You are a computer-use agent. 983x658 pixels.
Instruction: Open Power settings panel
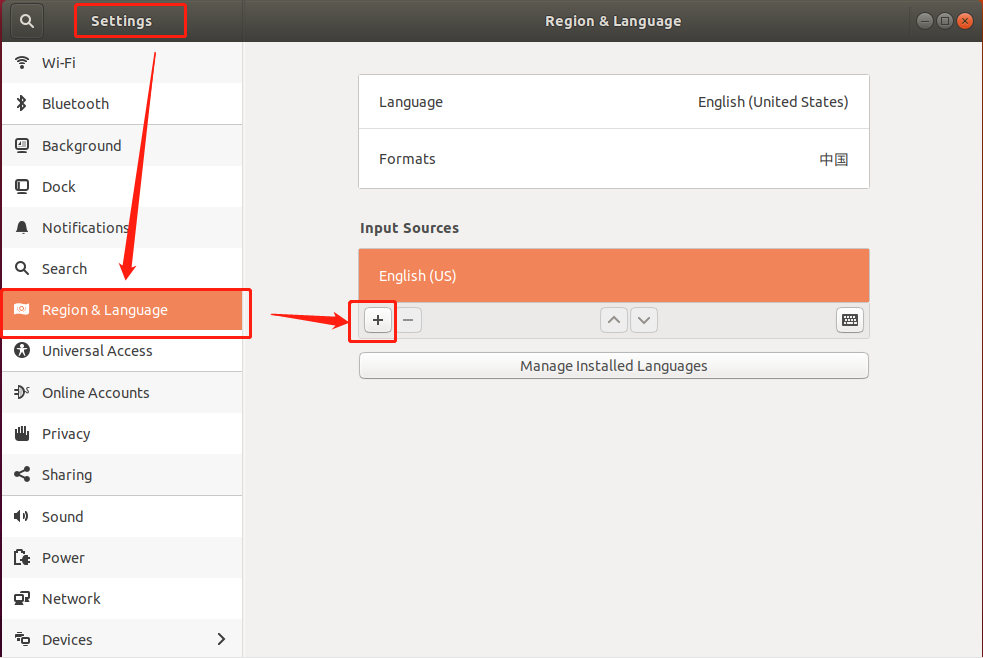click(x=122, y=557)
